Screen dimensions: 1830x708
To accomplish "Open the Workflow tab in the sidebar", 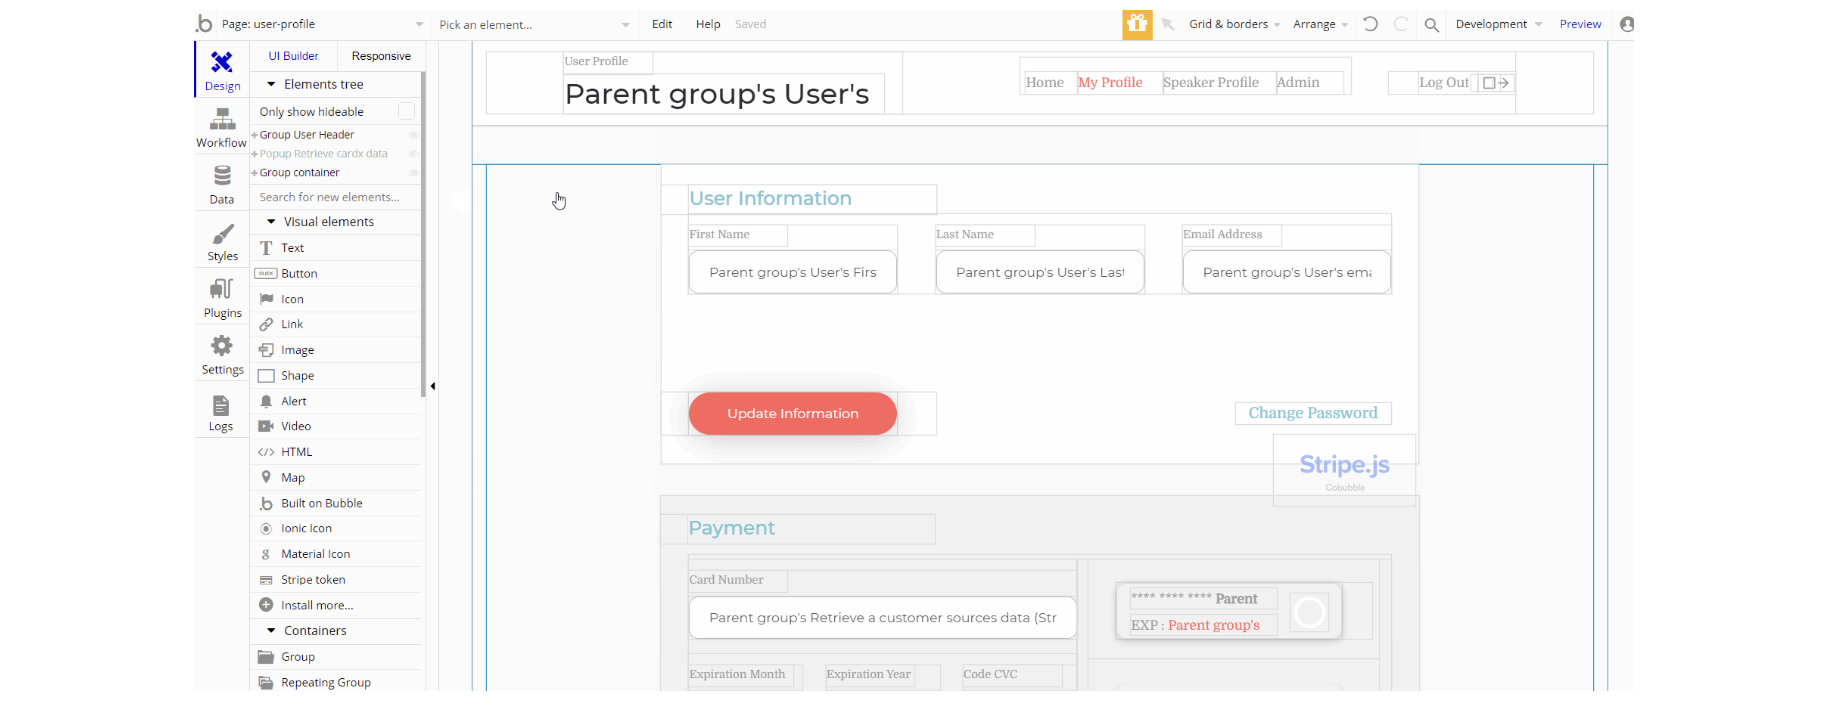I will 221,127.
